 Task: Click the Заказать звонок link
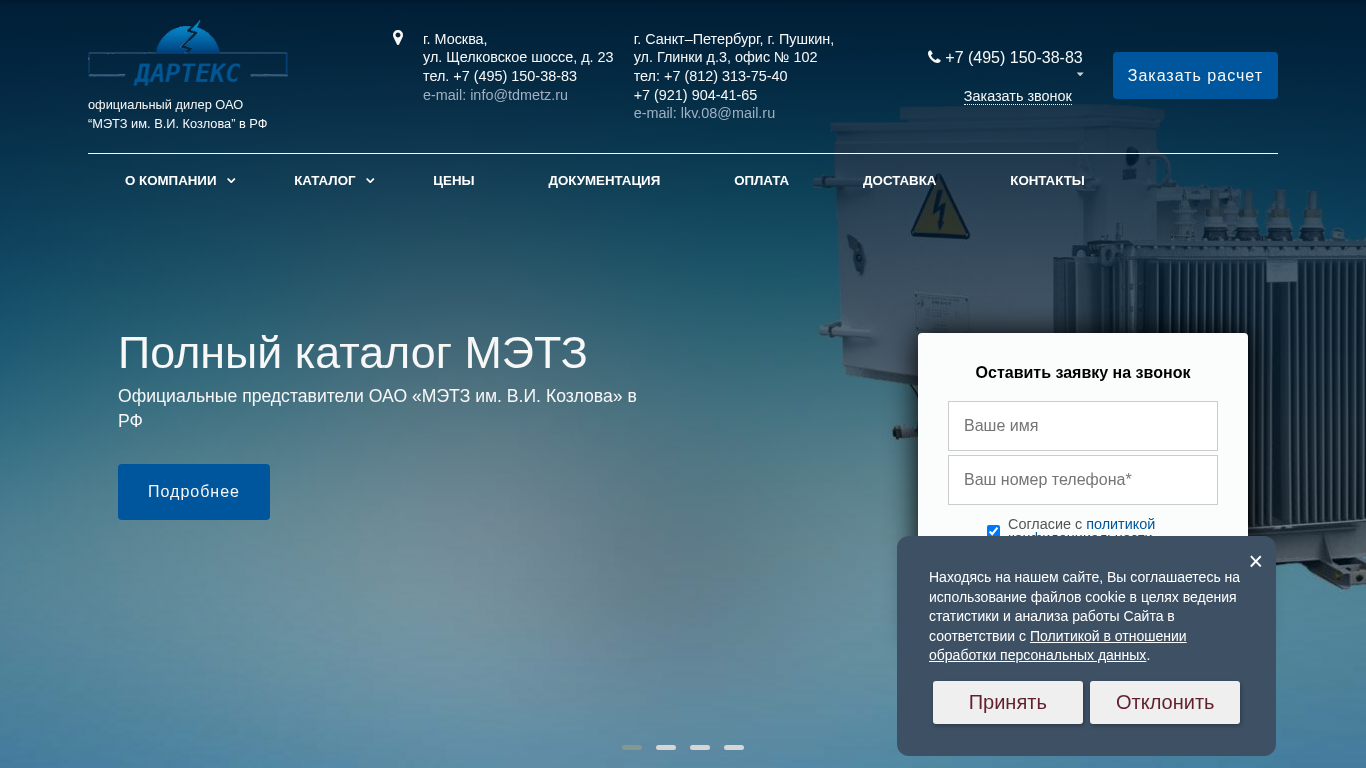(1018, 96)
